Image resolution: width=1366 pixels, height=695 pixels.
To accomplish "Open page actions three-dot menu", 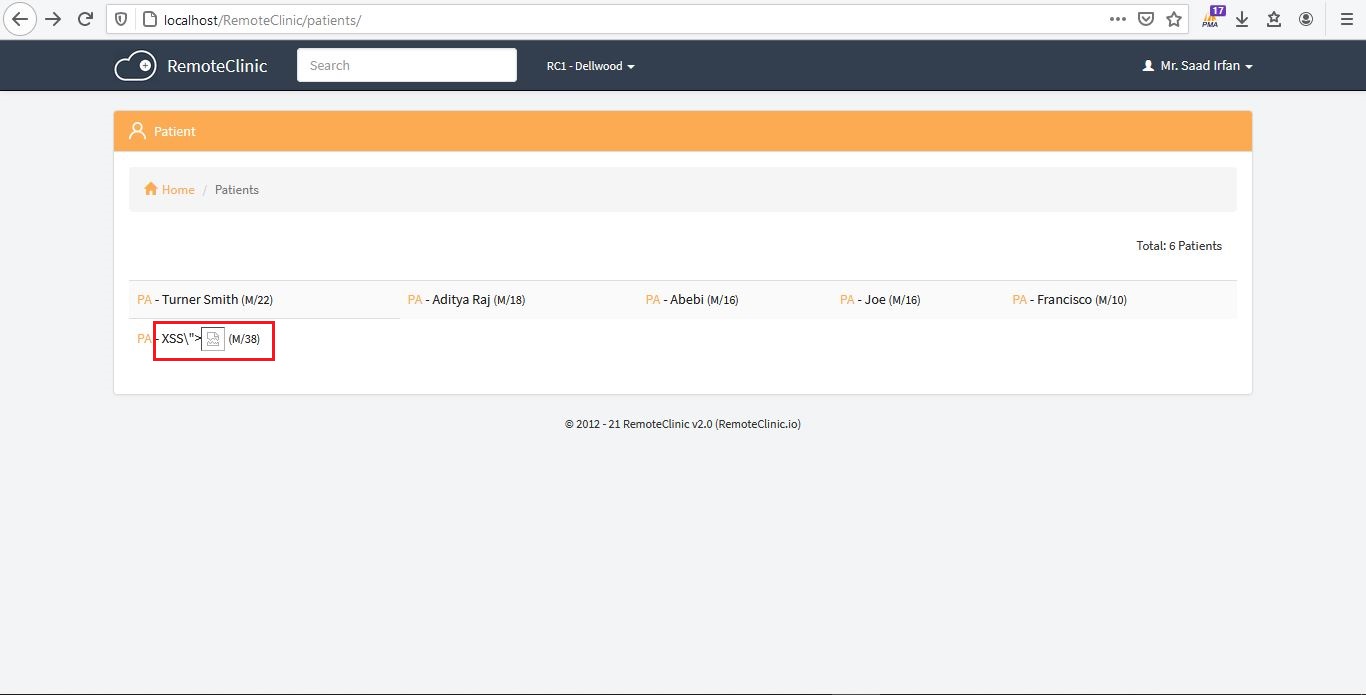I will (1118, 19).
